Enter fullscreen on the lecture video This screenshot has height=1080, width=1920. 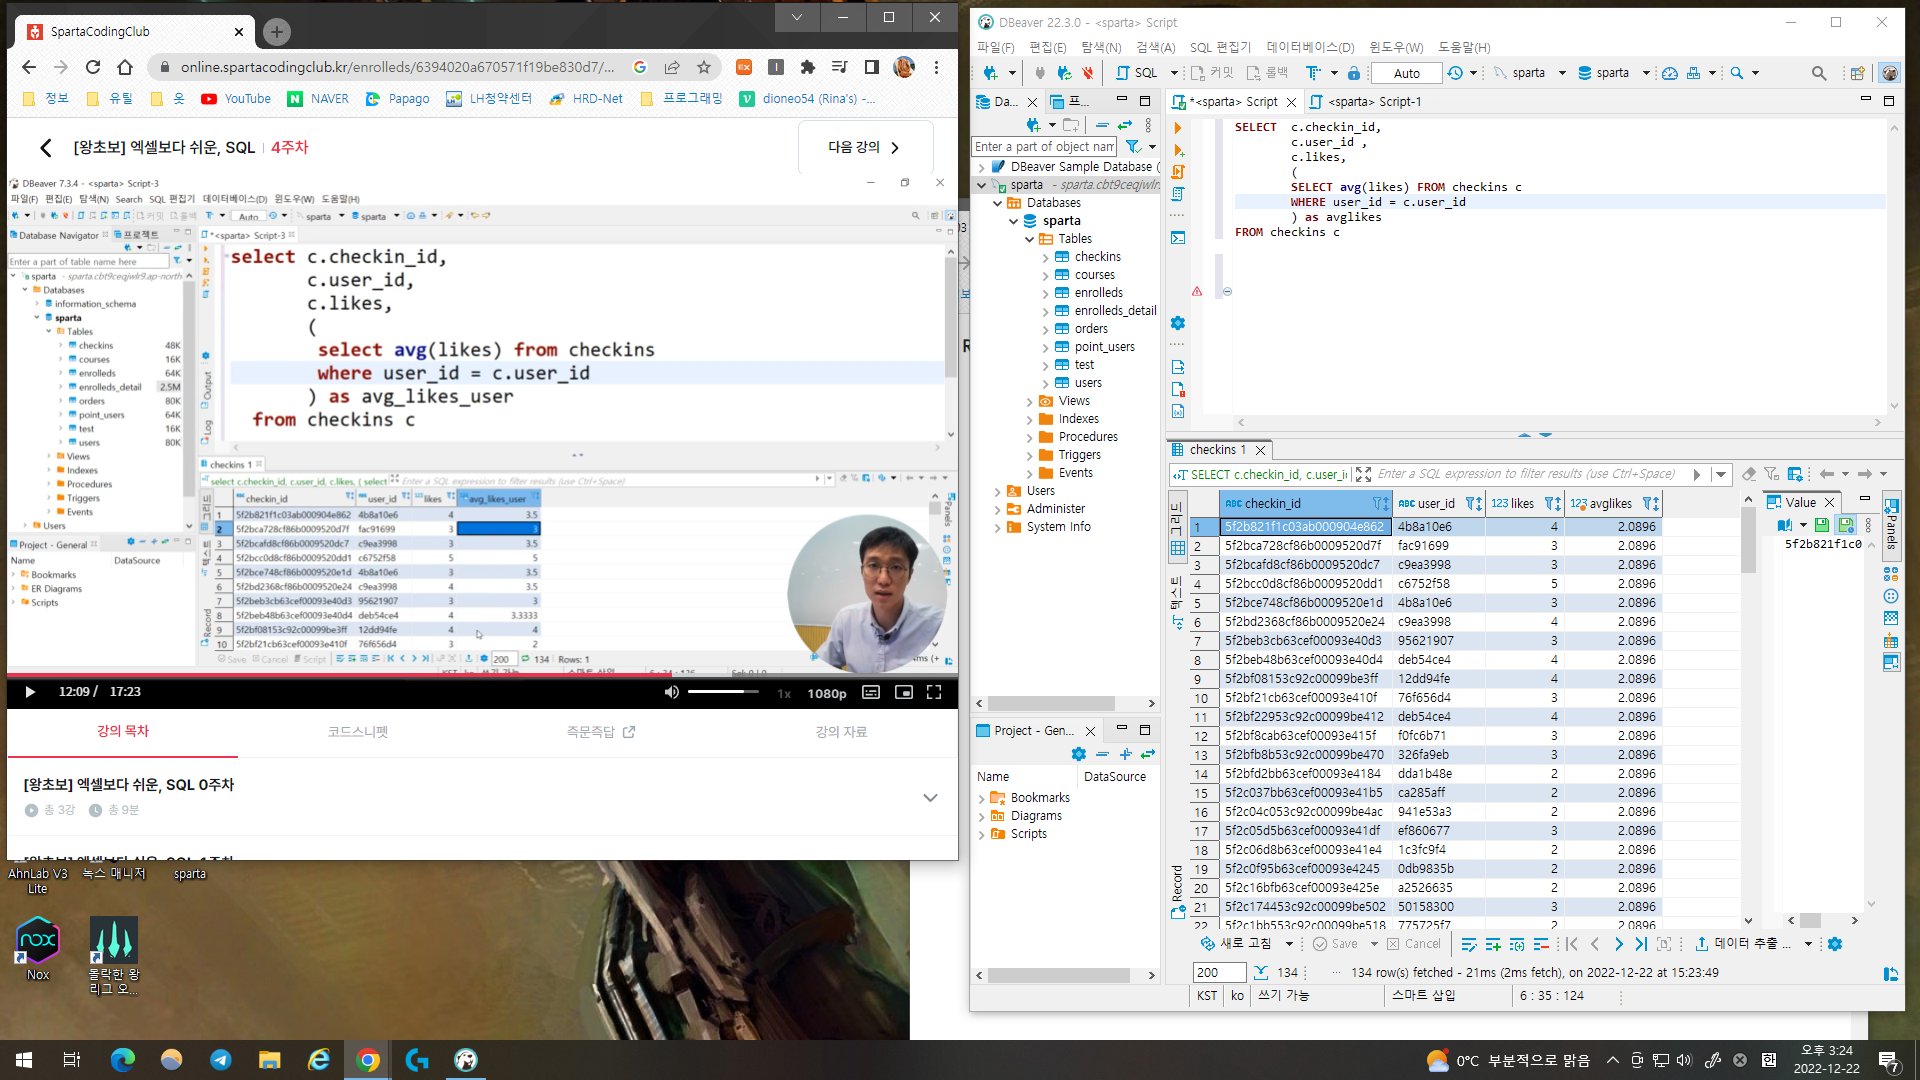934,692
